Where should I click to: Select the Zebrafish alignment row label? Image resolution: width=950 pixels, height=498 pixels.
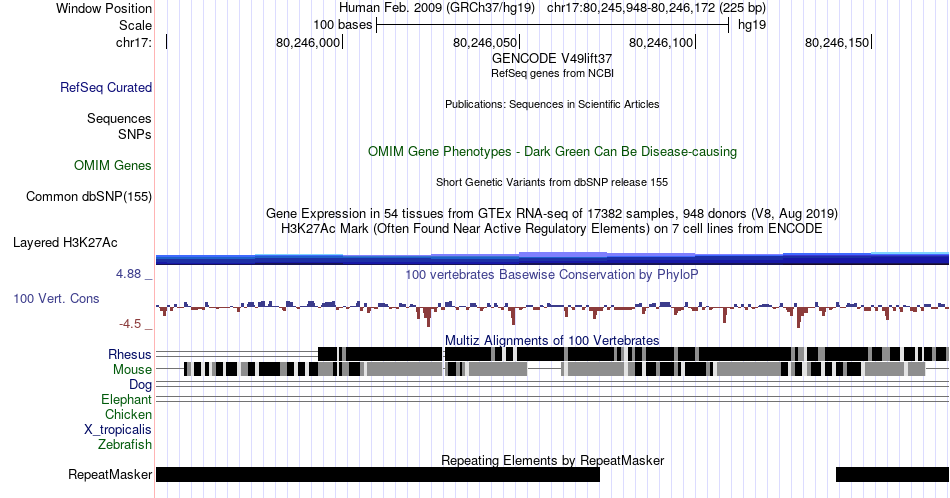[x=125, y=444]
